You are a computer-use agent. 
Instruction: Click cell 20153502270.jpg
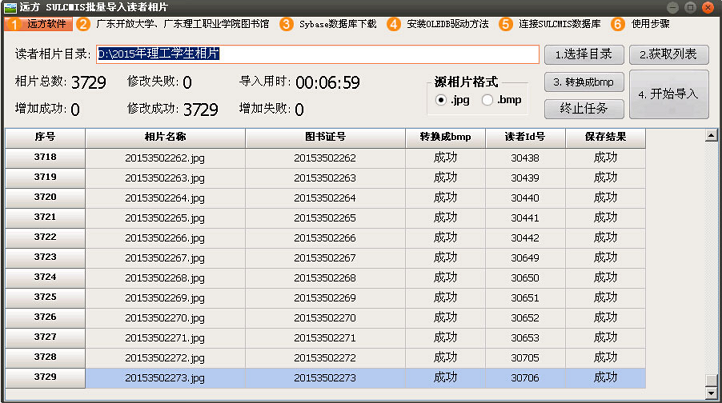point(165,318)
